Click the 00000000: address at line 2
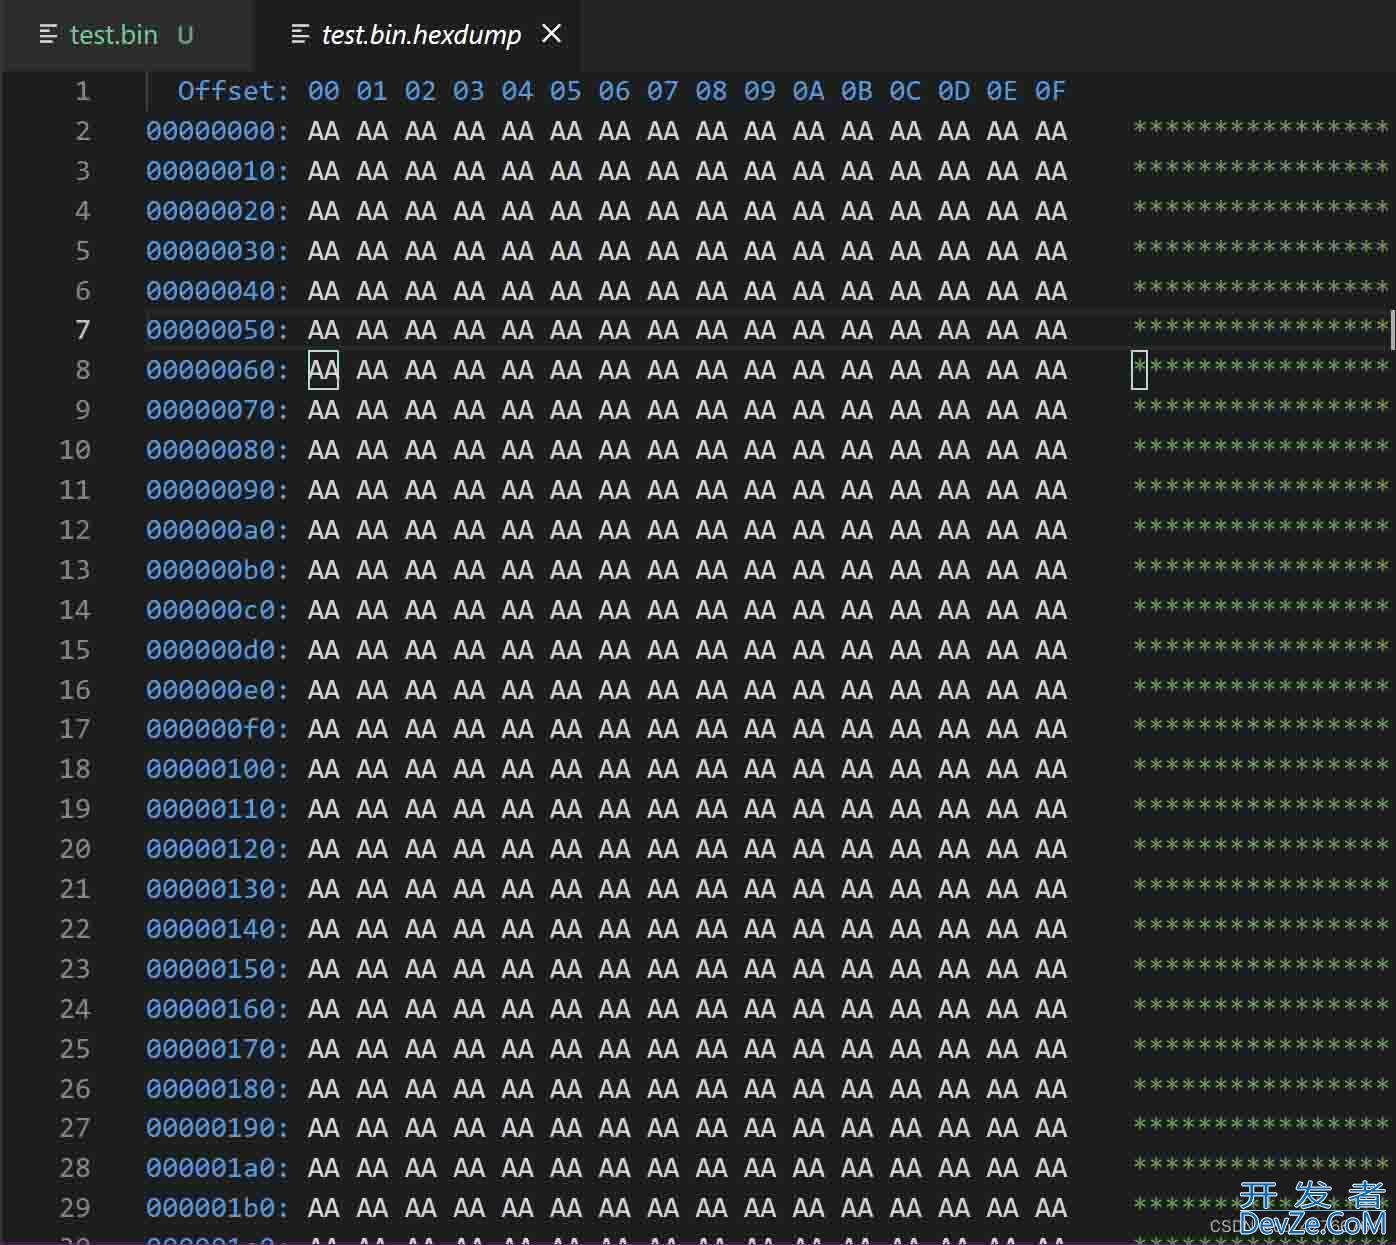This screenshot has height=1245, width=1396. tap(217, 131)
